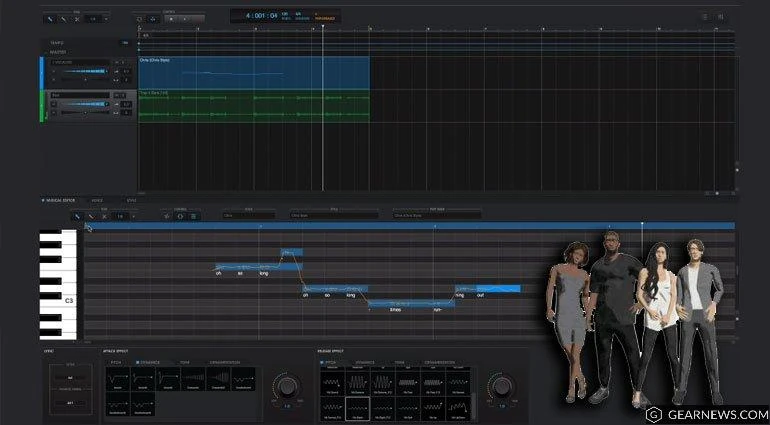Click the second control icon beside loop
This screenshot has height=425, width=770.
coord(152,19)
